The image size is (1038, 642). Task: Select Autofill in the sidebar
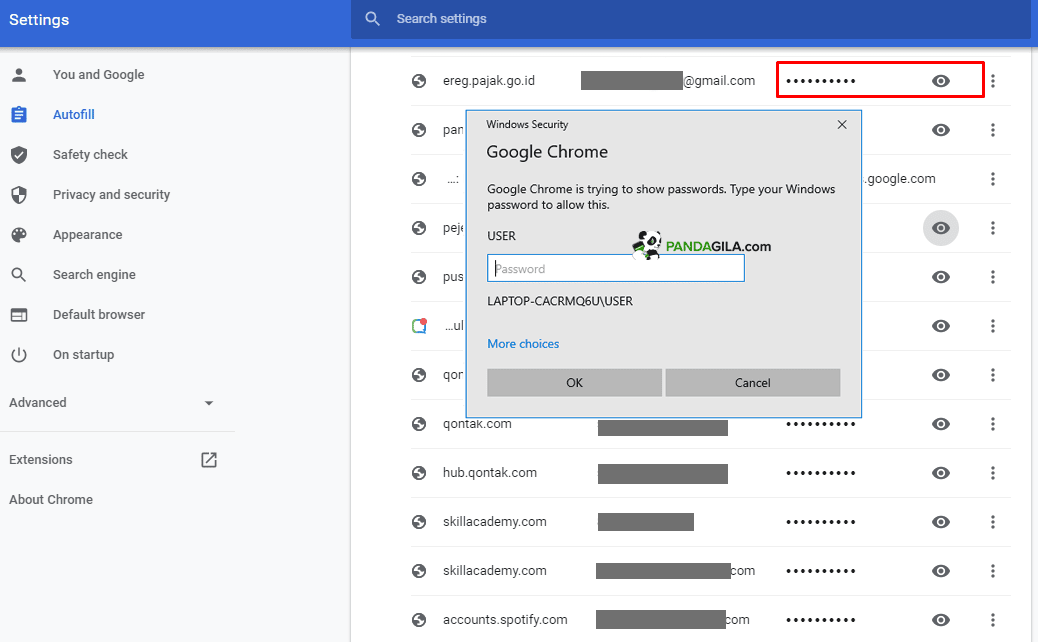(x=73, y=115)
